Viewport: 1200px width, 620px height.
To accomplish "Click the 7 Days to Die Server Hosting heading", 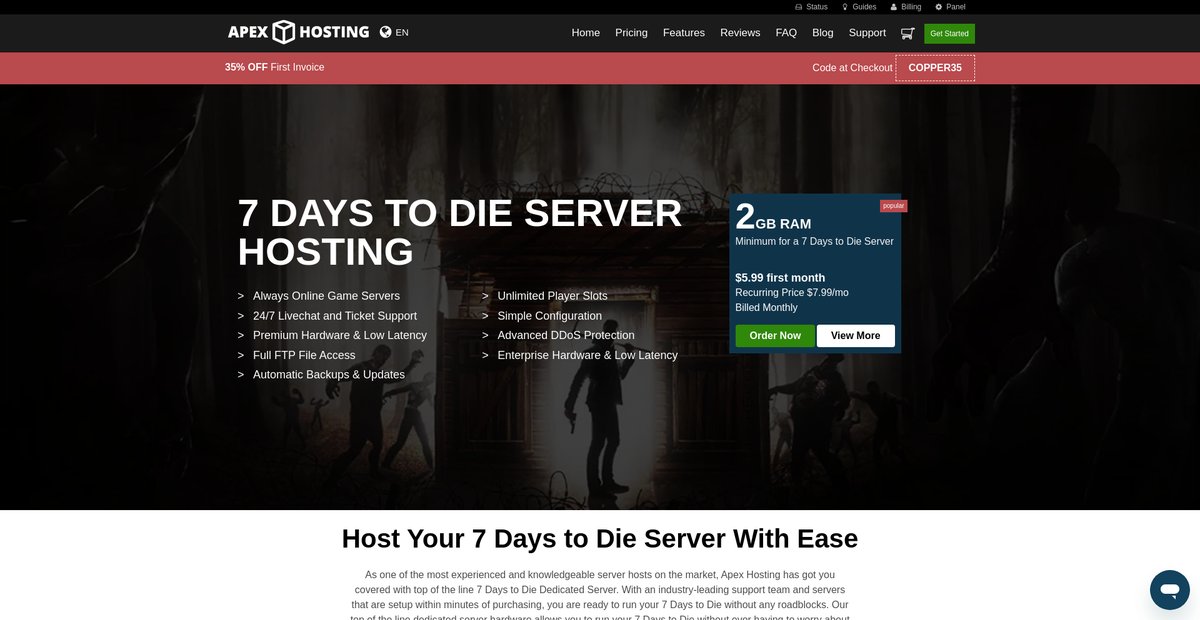I will point(460,232).
